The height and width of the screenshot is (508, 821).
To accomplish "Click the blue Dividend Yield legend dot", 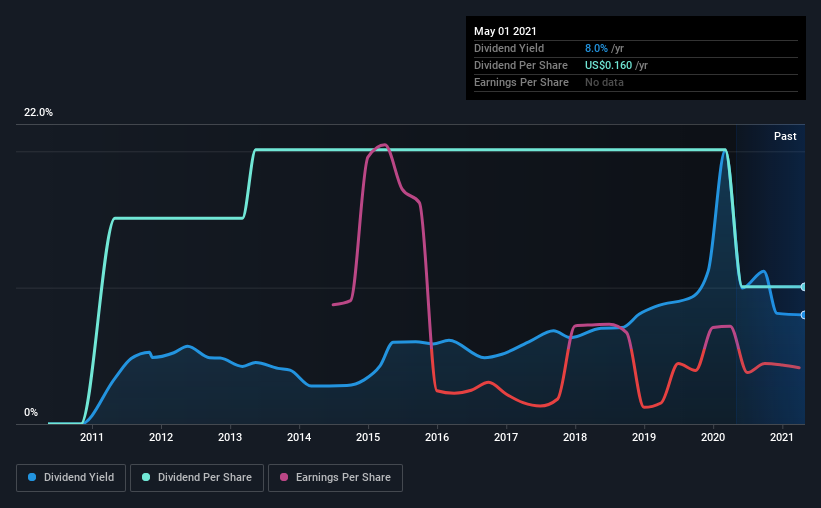I will coord(32,477).
